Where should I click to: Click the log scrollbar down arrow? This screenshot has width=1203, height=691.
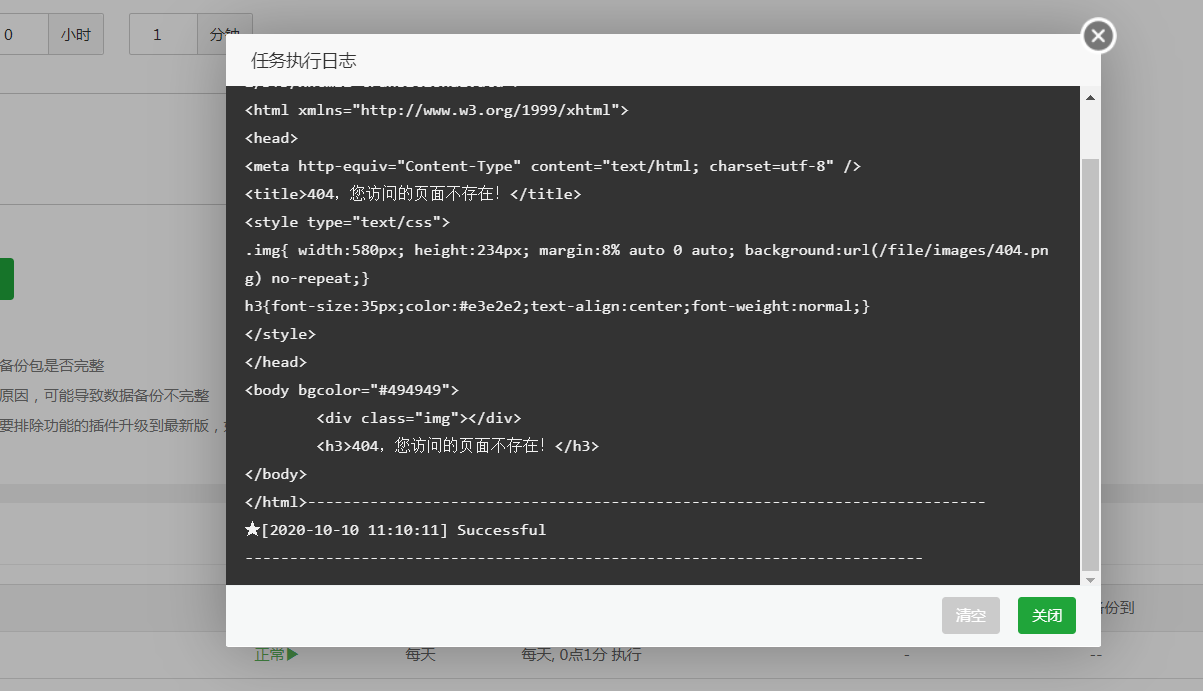(1090, 579)
